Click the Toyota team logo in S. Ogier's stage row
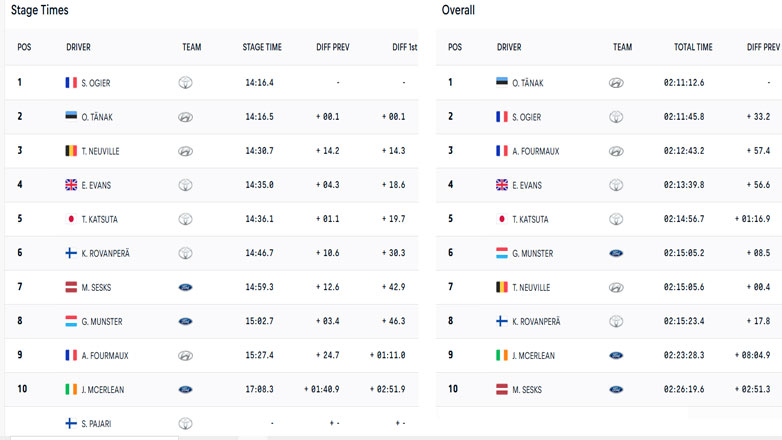The width and height of the screenshot is (782, 440). point(185,82)
